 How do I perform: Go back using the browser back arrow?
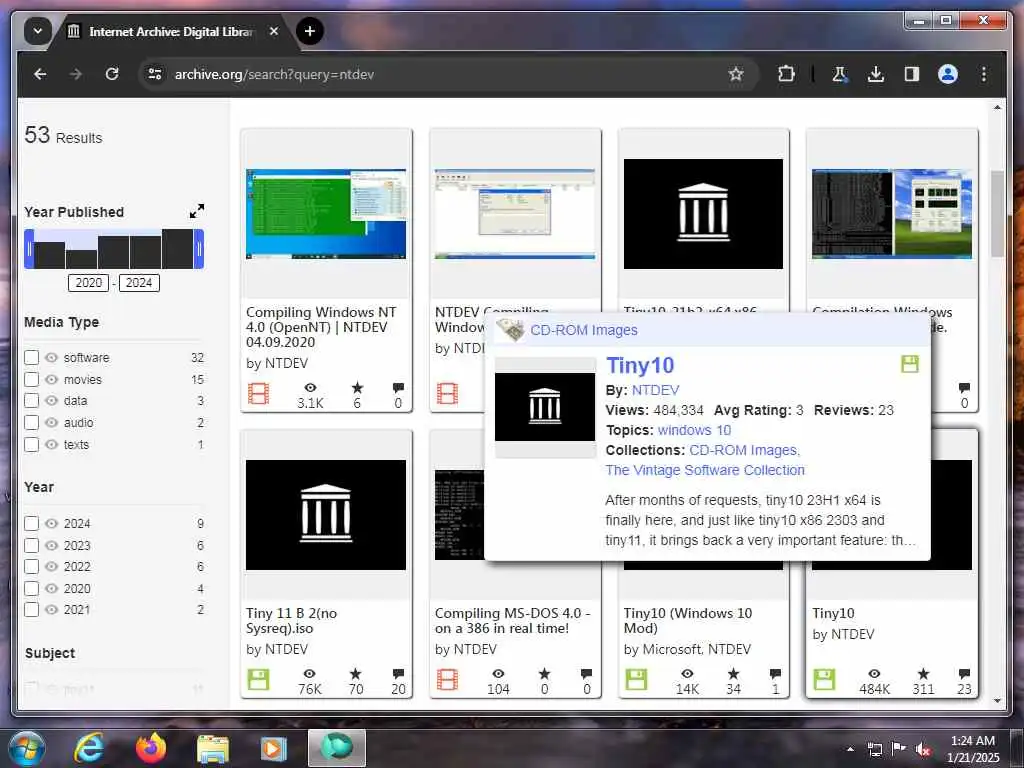pyautogui.click(x=40, y=74)
